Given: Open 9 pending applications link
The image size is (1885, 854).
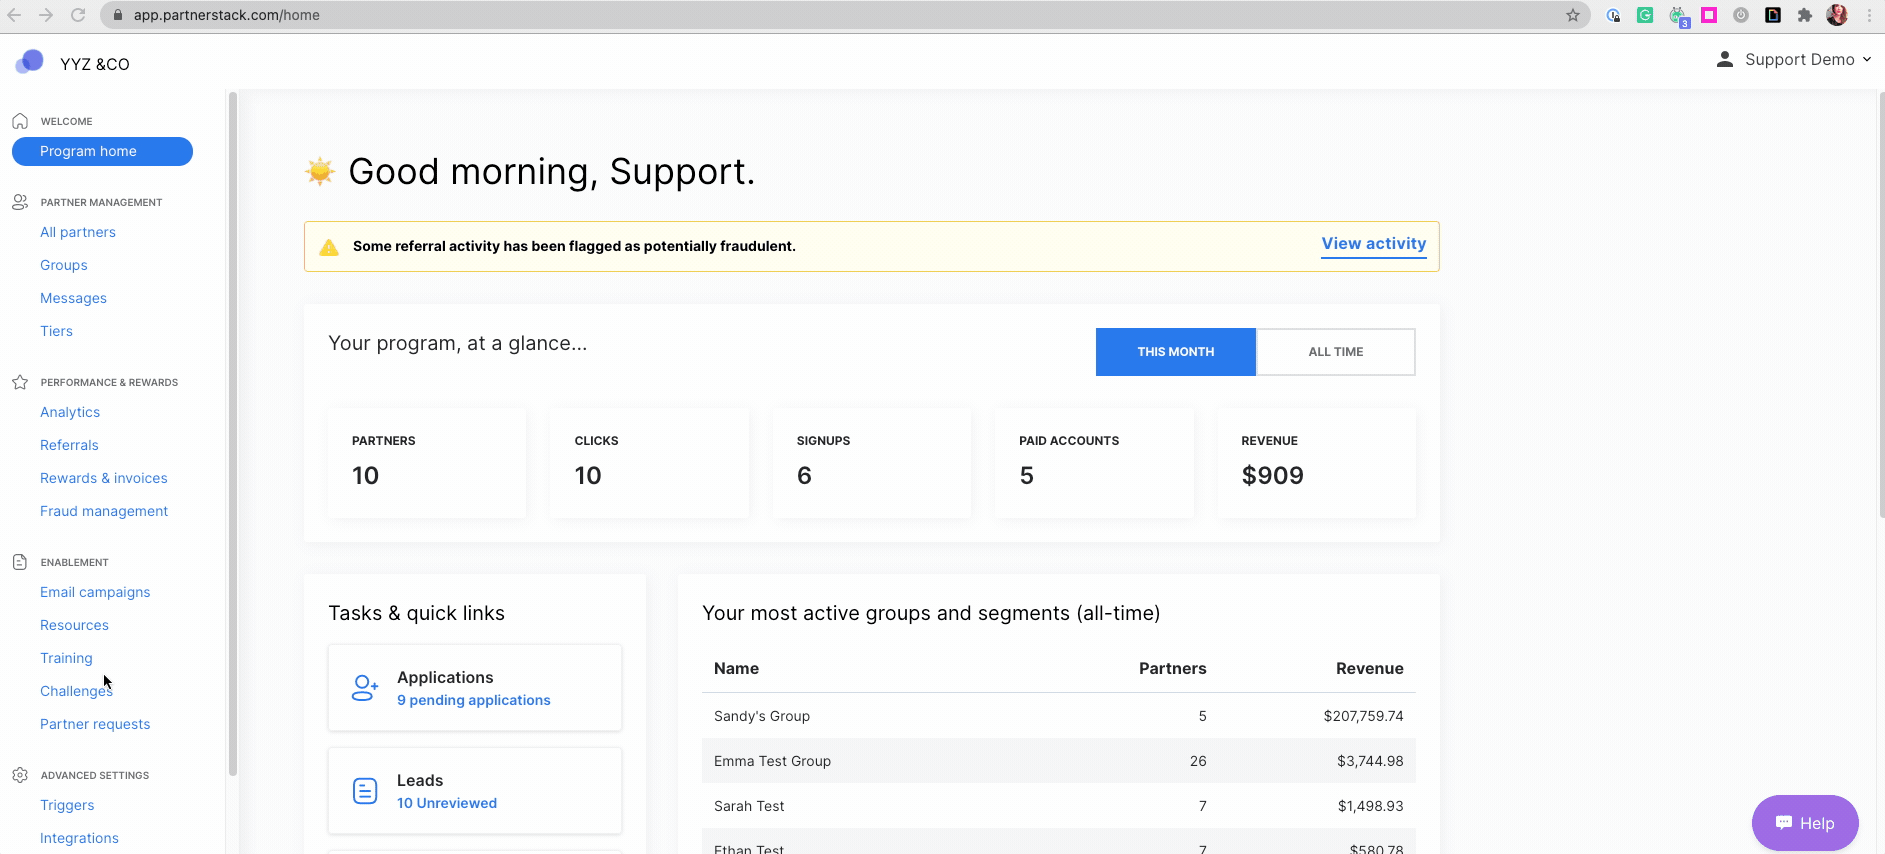Looking at the screenshot, I should coord(474,700).
